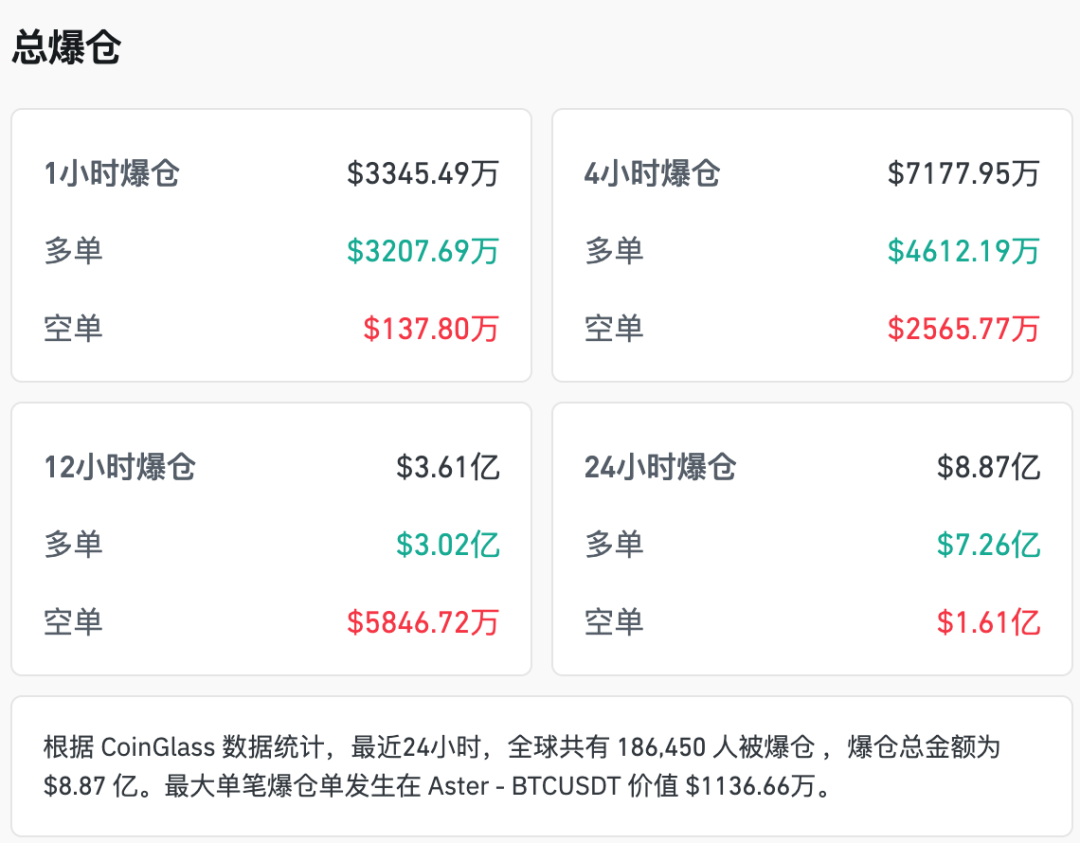The width and height of the screenshot is (1080, 843).
Task: Click 4-hour short value $2565.77万
Action: click(x=963, y=328)
